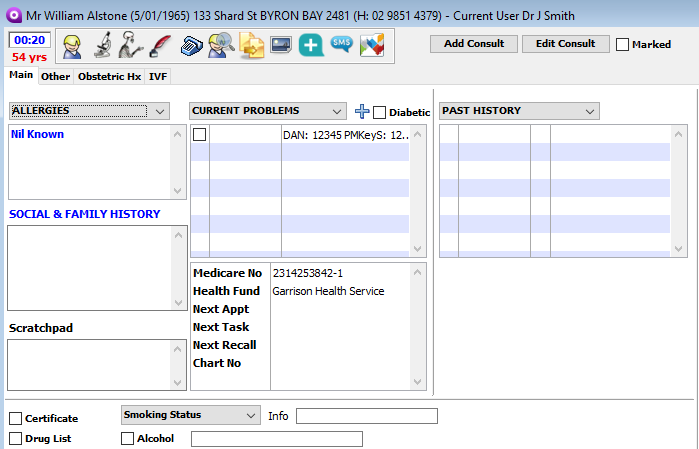Click the smoking Info text field
699x449 pixels.
click(366, 416)
